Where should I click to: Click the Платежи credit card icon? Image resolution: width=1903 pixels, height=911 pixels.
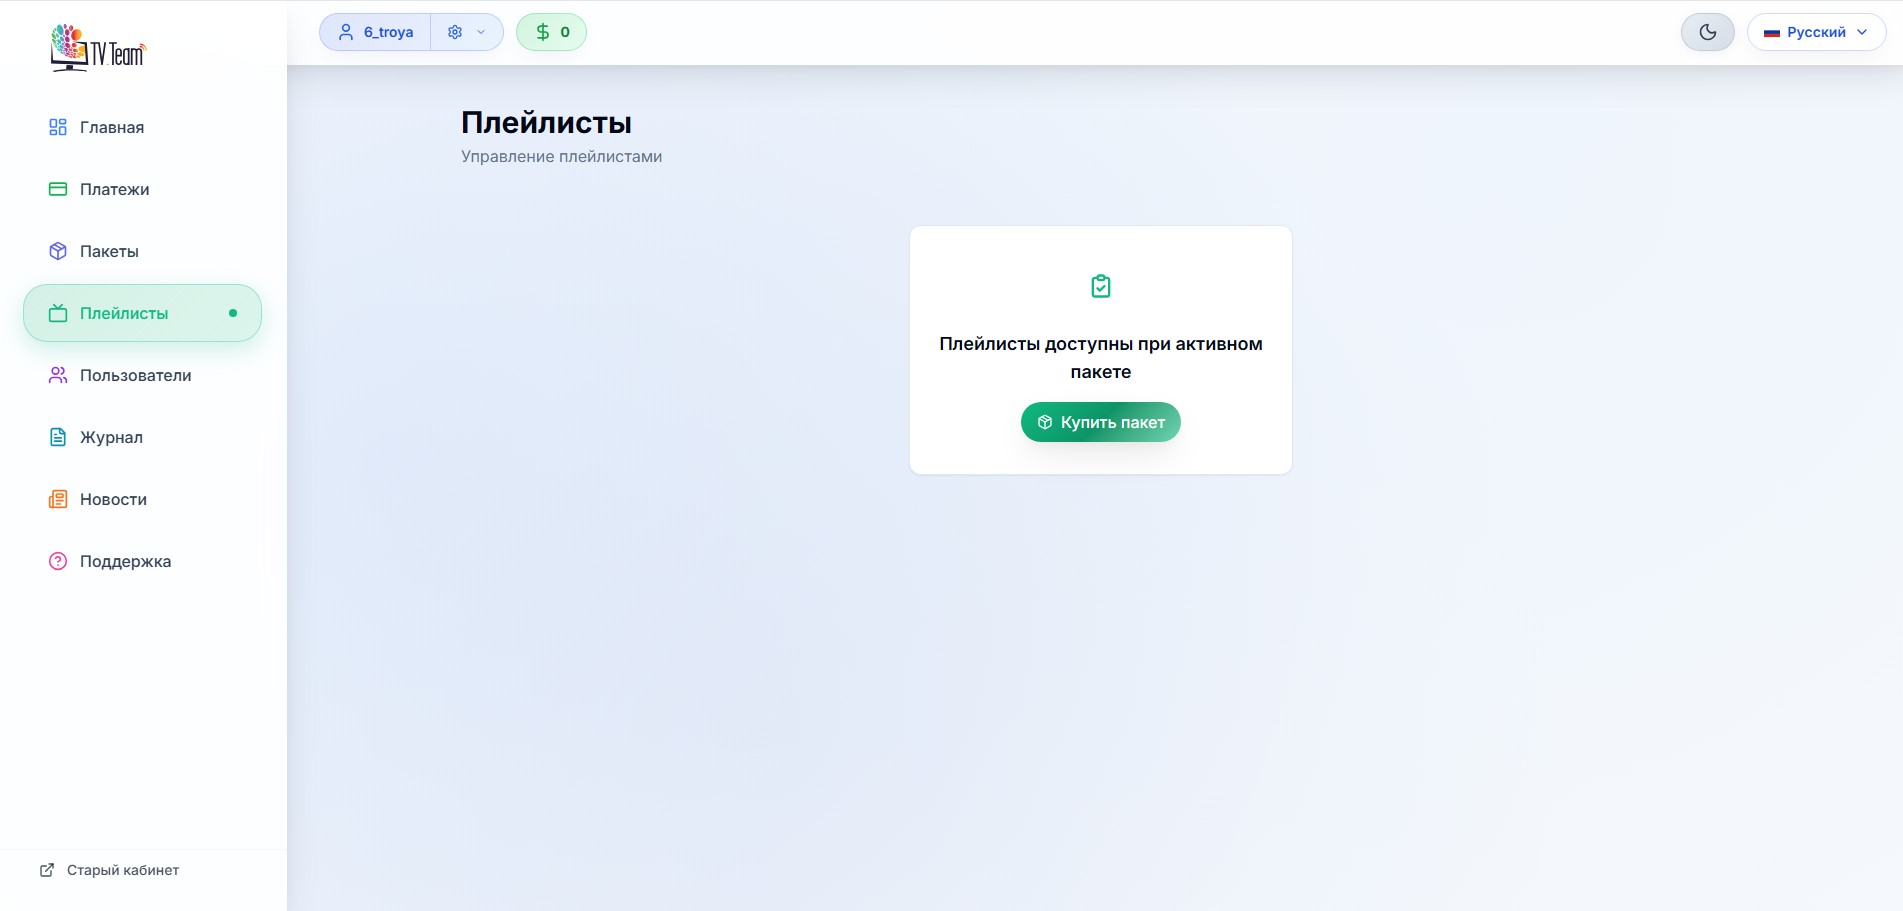click(x=58, y=189)
